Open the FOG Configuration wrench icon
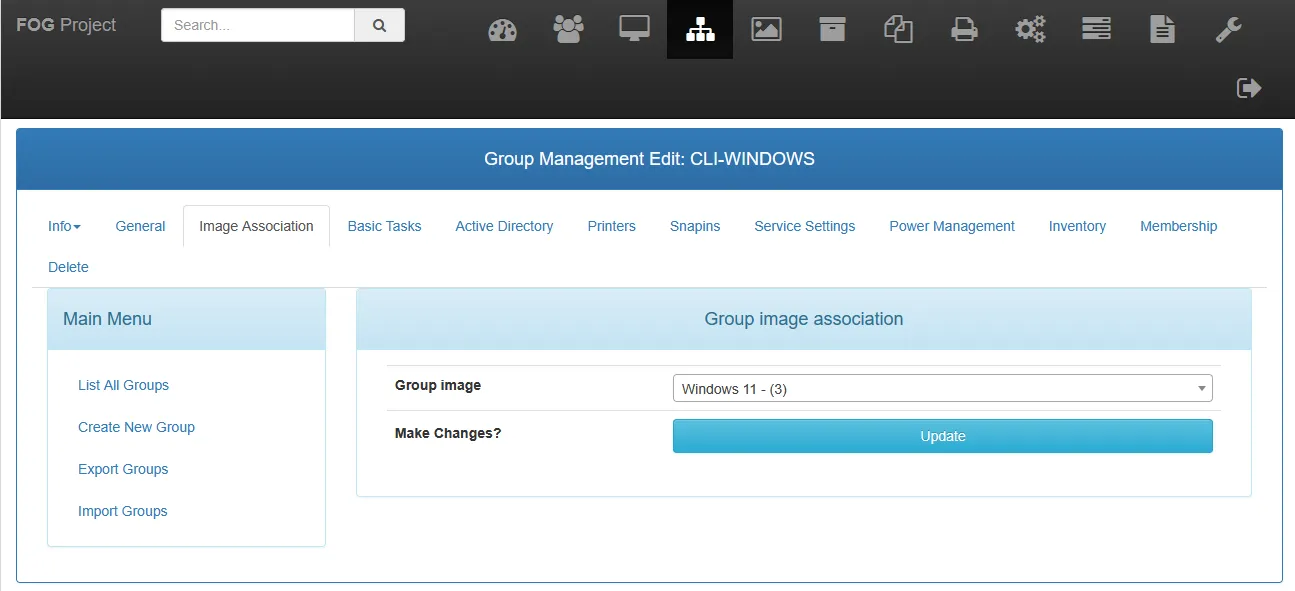The height and width of the screenshot is (591, 1295). [1228, 30]
